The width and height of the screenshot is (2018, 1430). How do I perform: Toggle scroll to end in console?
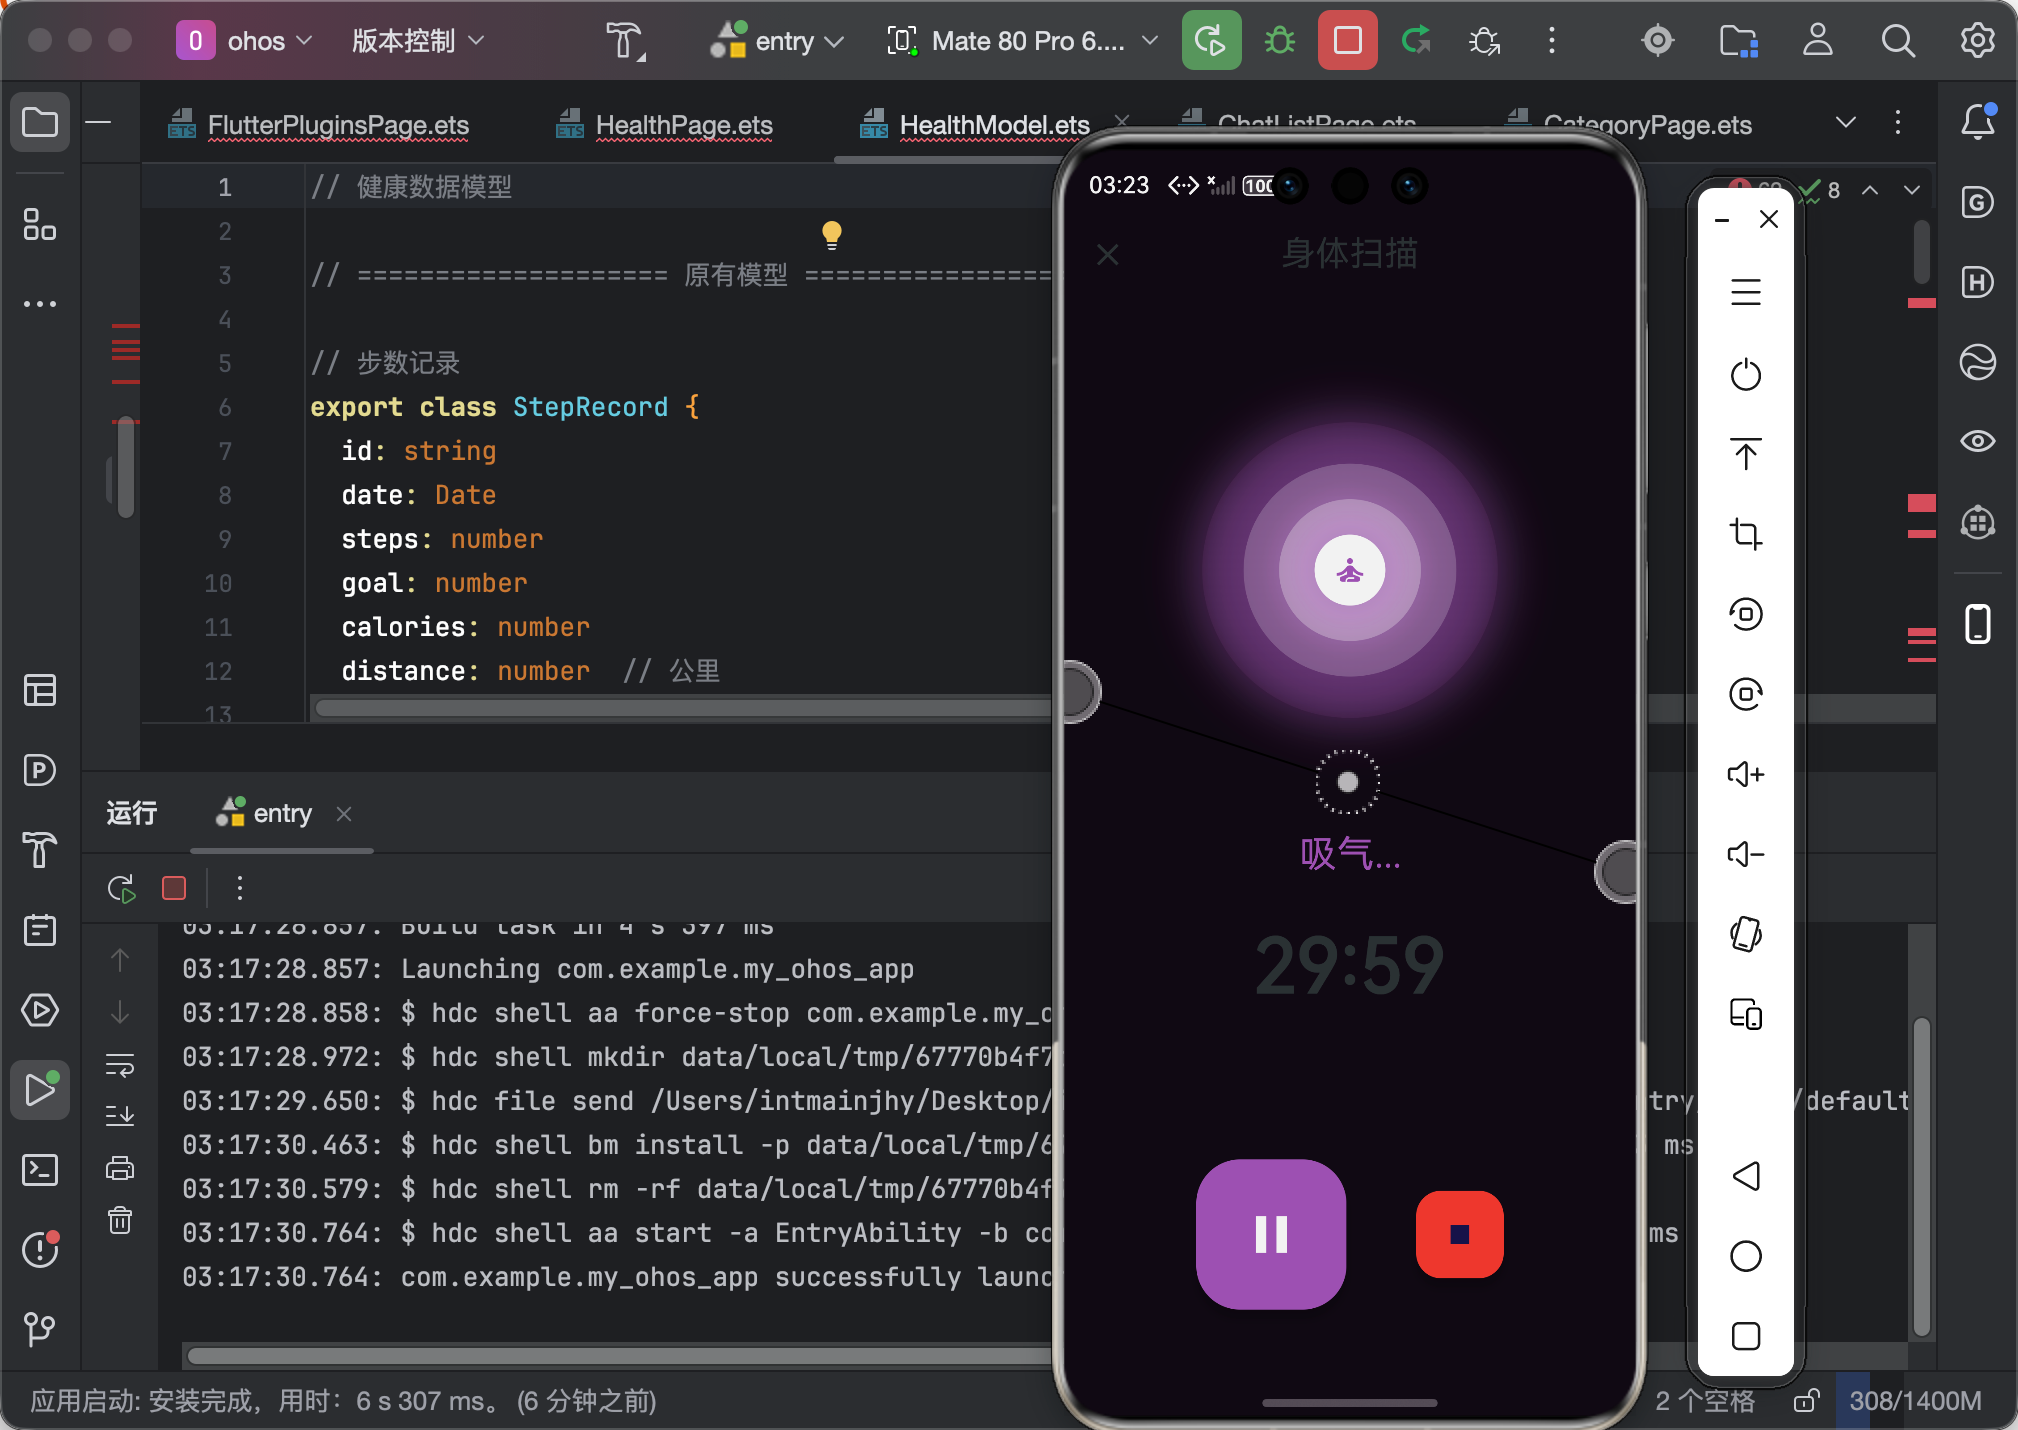pos(120,1116)
